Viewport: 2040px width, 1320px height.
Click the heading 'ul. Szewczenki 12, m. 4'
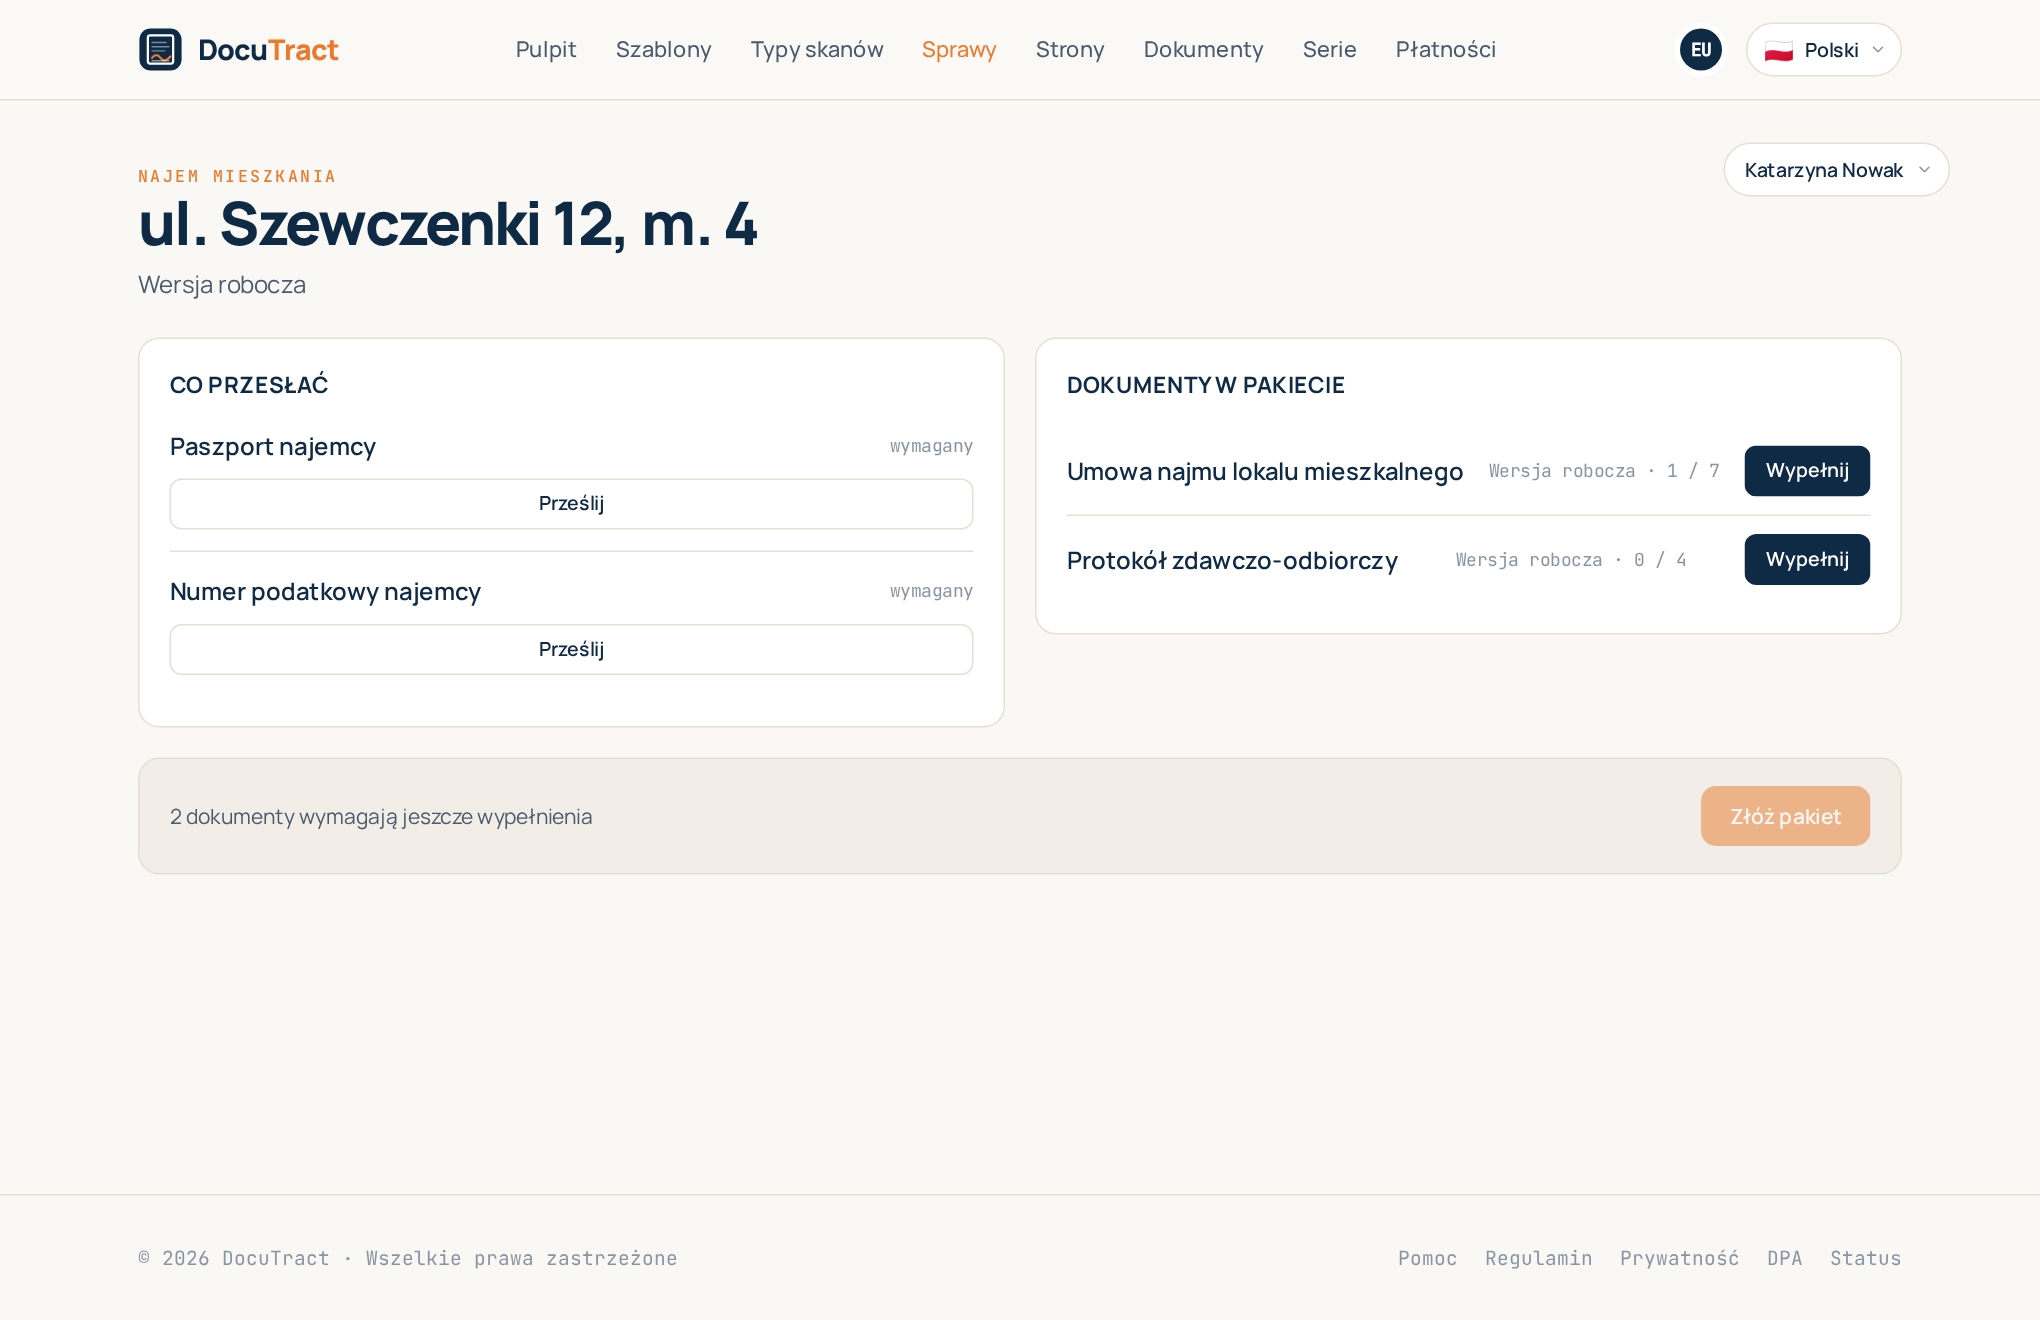pyautogui.click(x=448, y=224)
